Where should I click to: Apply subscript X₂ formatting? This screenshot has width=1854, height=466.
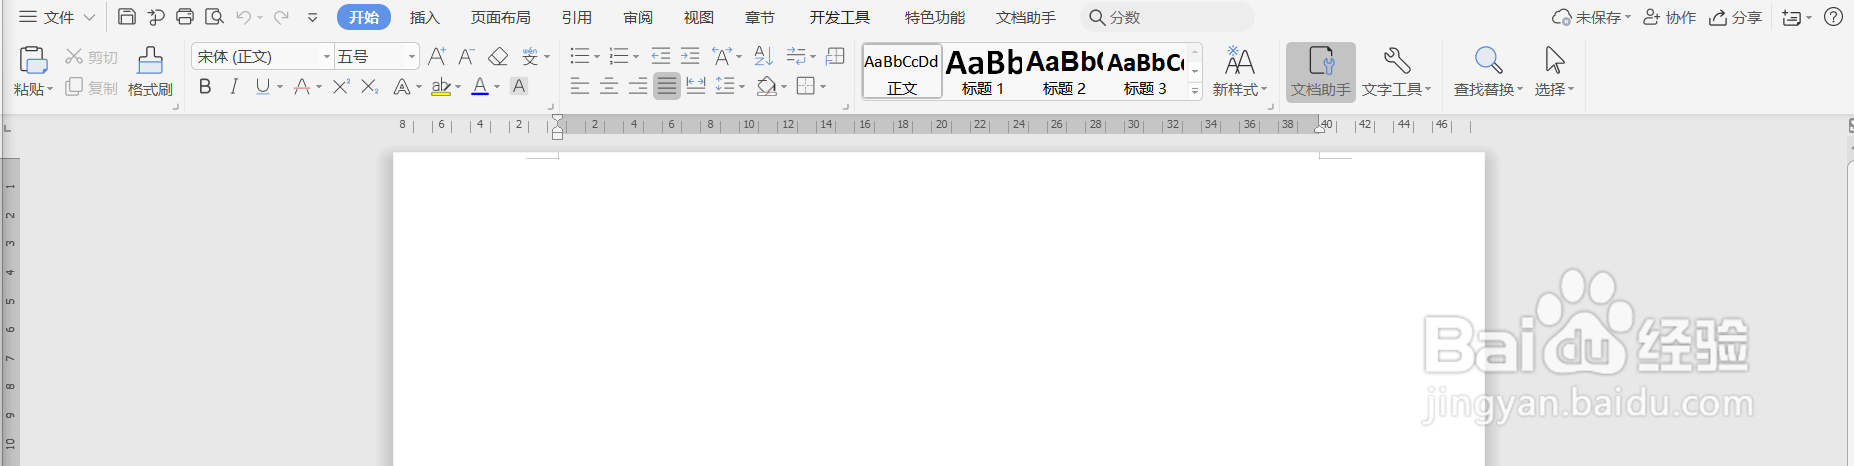370,87
